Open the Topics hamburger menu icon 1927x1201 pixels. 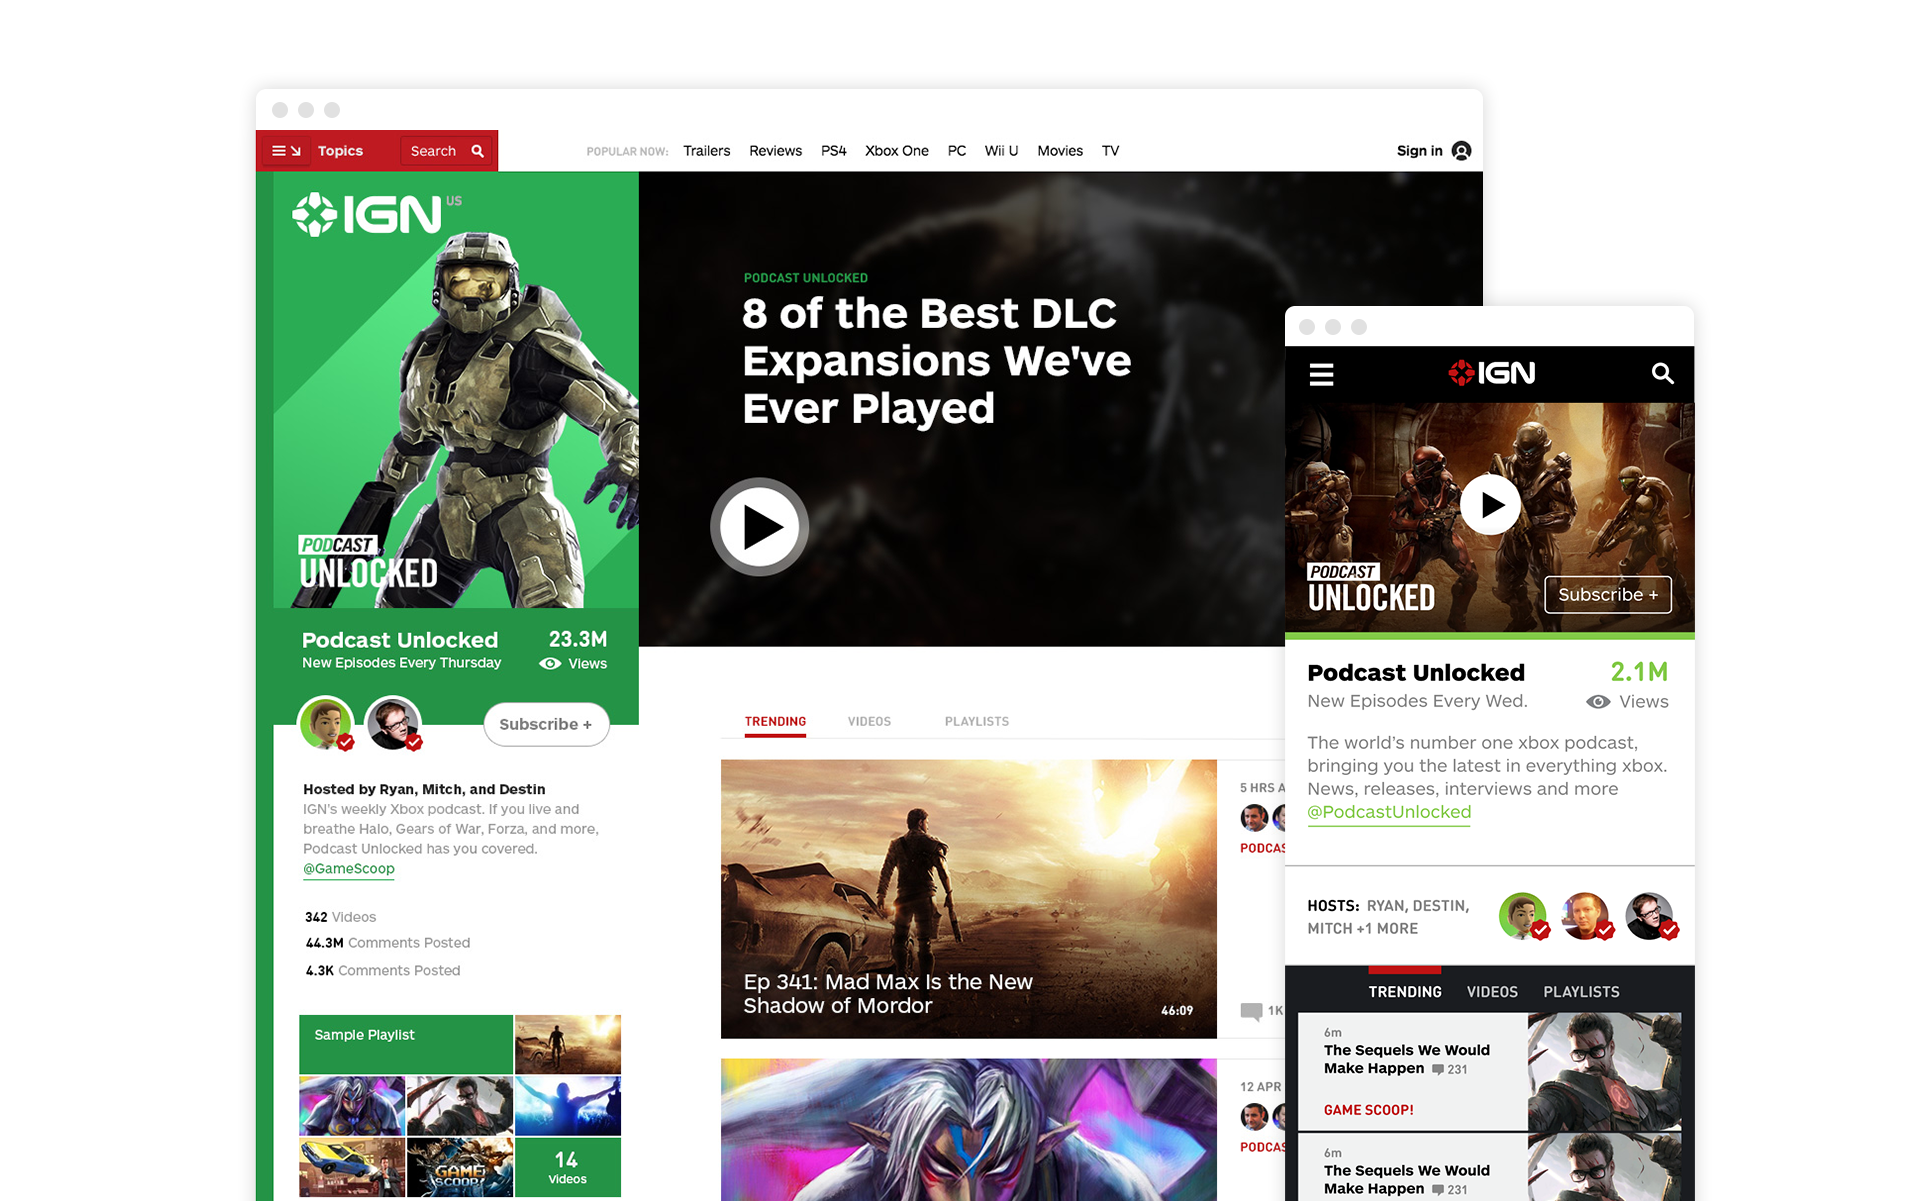coord(286,151)
